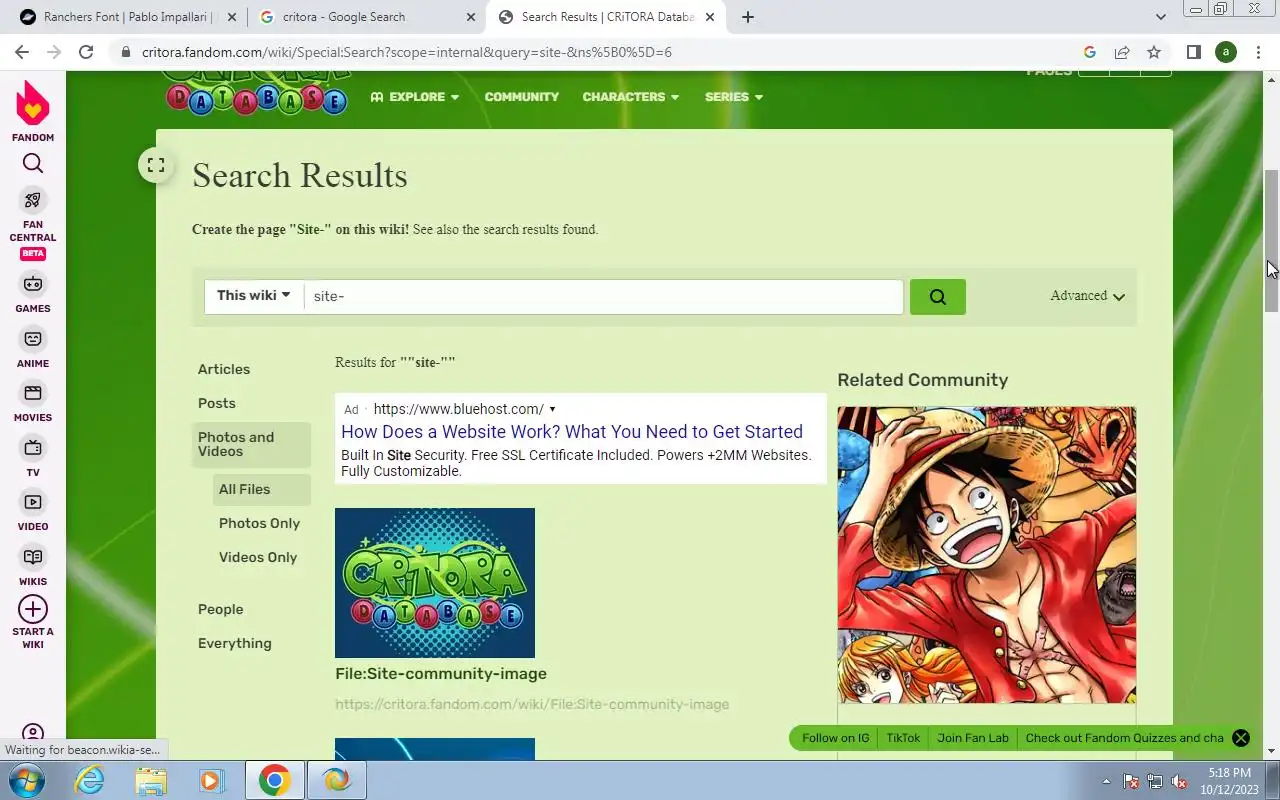Toggle the full-width expand content icon
Viewport: 1280px width, 800px height.
(x=156, y=166)
